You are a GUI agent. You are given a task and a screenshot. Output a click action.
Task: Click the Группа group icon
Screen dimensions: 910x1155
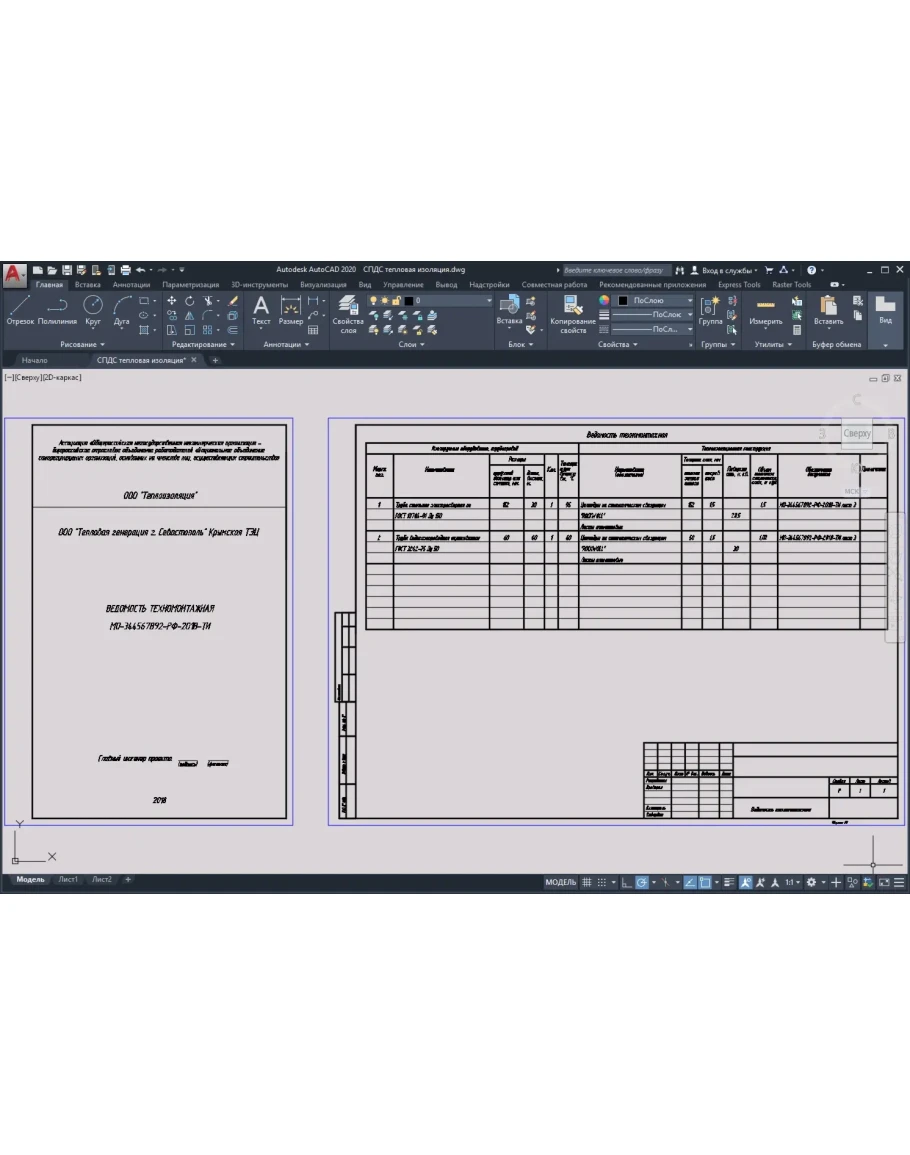711,310
